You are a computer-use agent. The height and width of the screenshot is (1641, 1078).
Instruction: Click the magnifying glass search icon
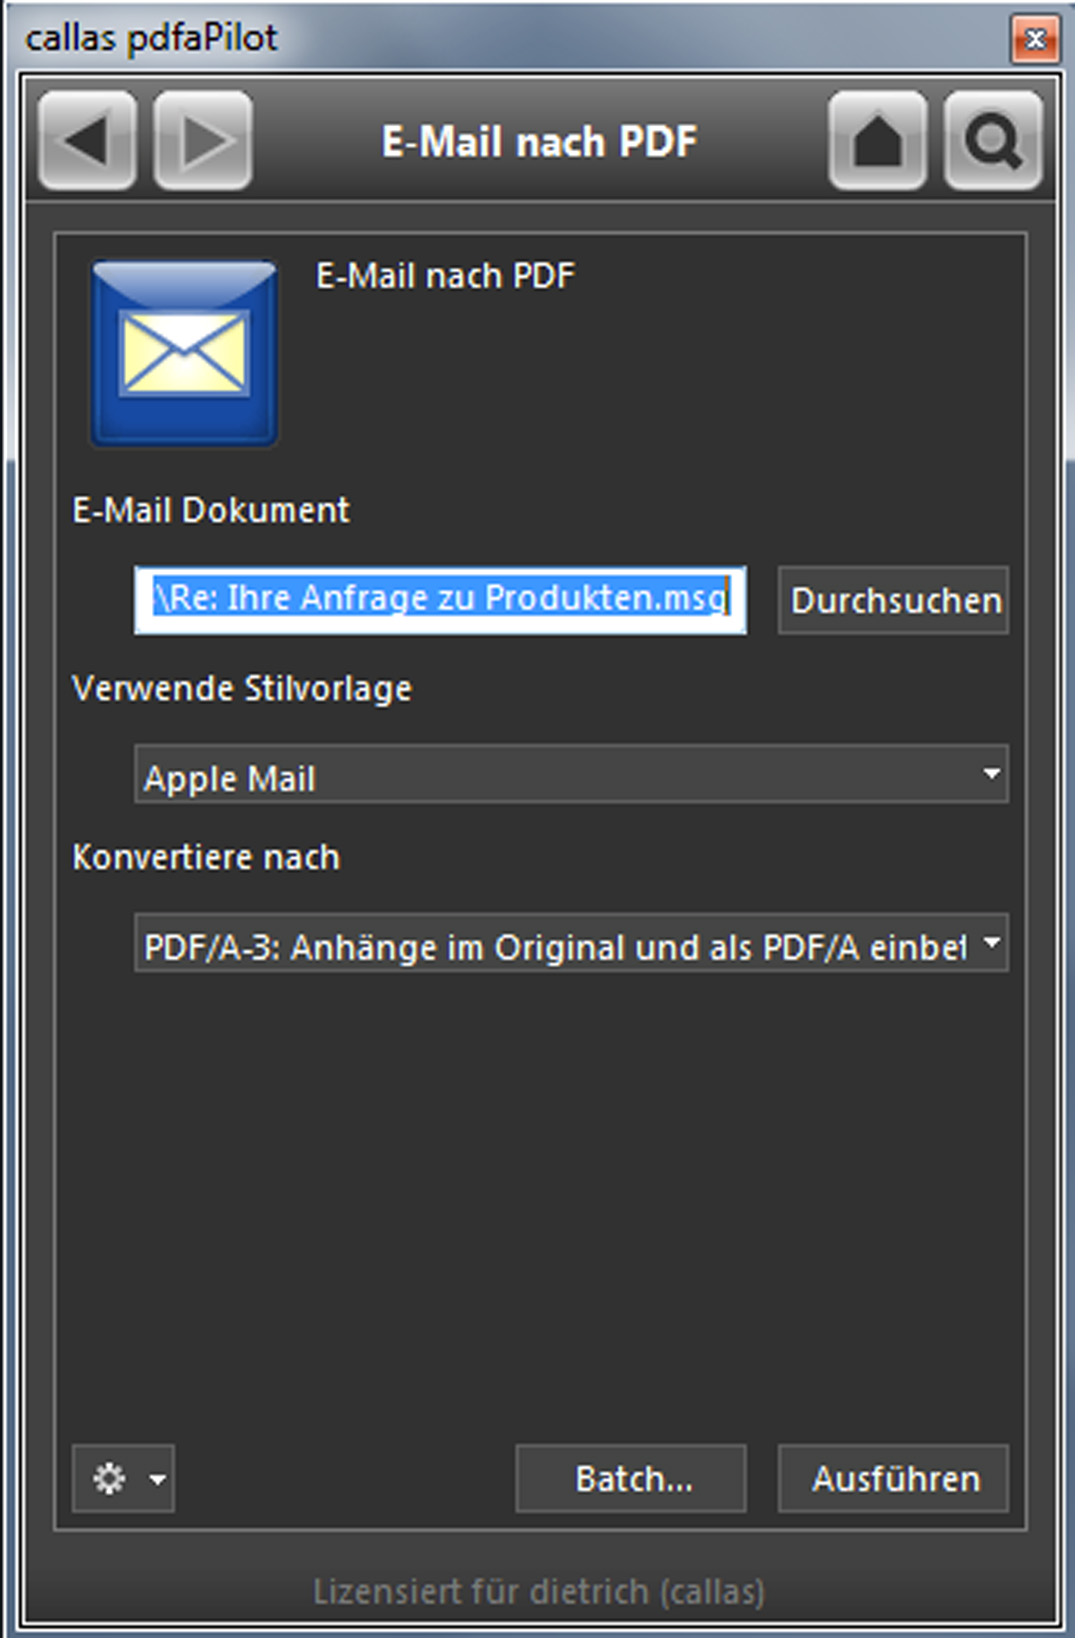992,141
